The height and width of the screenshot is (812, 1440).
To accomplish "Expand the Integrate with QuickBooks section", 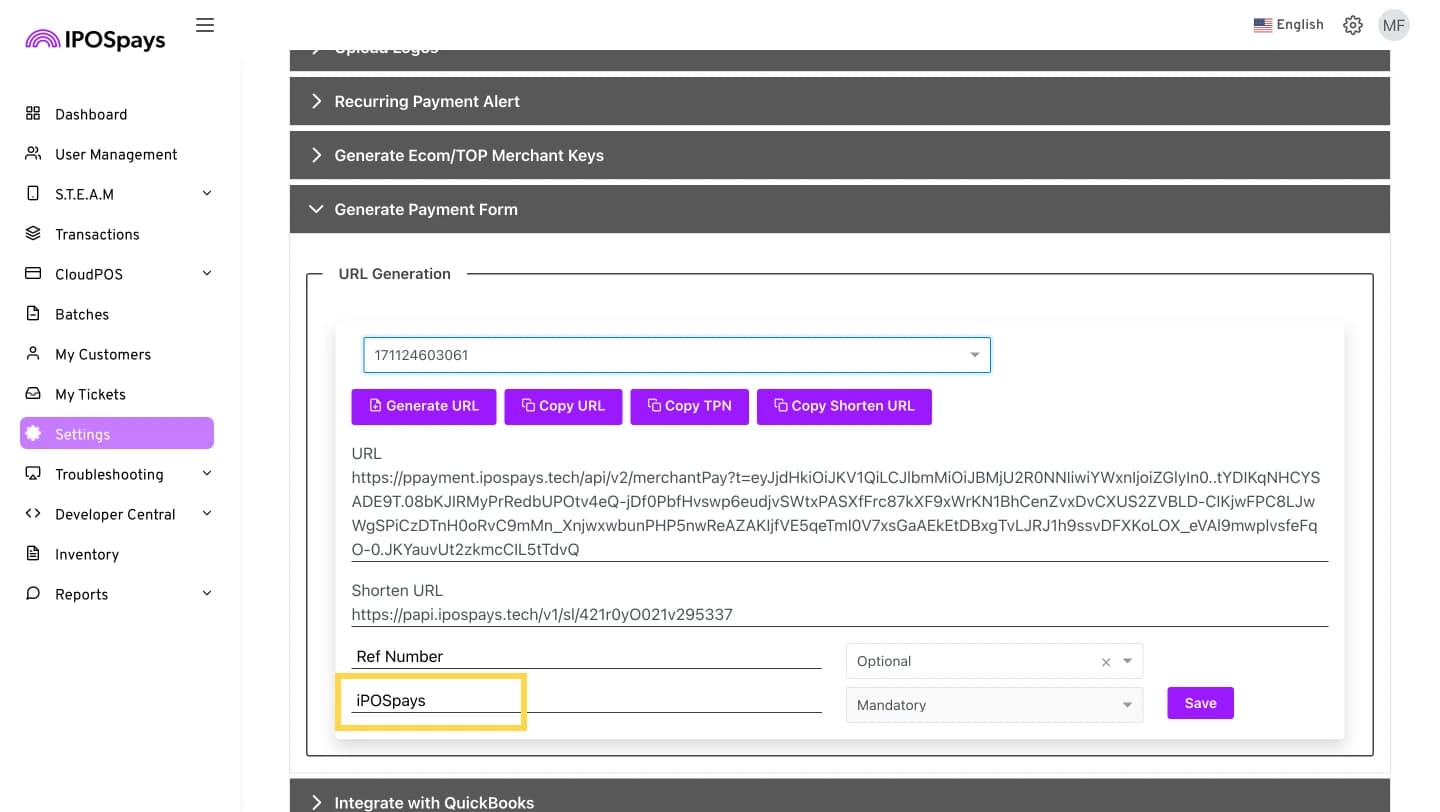I will pyautogui.click(x=840, y=796).
